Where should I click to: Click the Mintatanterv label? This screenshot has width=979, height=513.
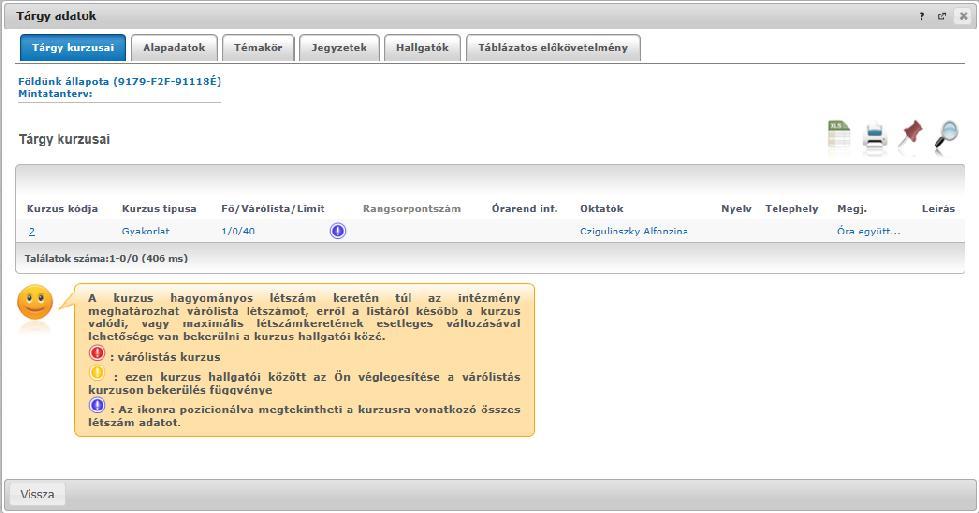(55, 94)
